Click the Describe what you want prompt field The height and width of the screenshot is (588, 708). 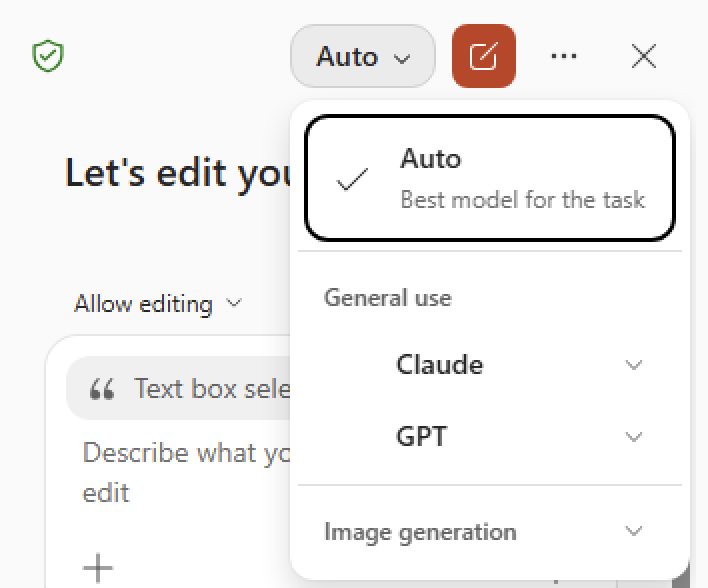(186, 472)
